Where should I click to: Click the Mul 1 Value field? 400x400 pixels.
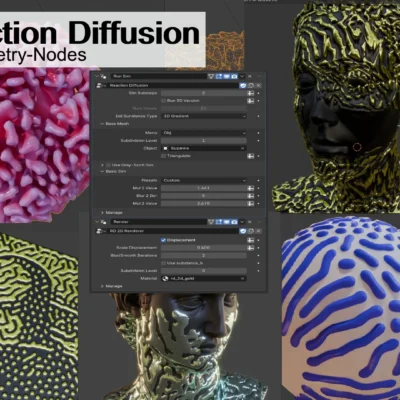pos(204,188)
